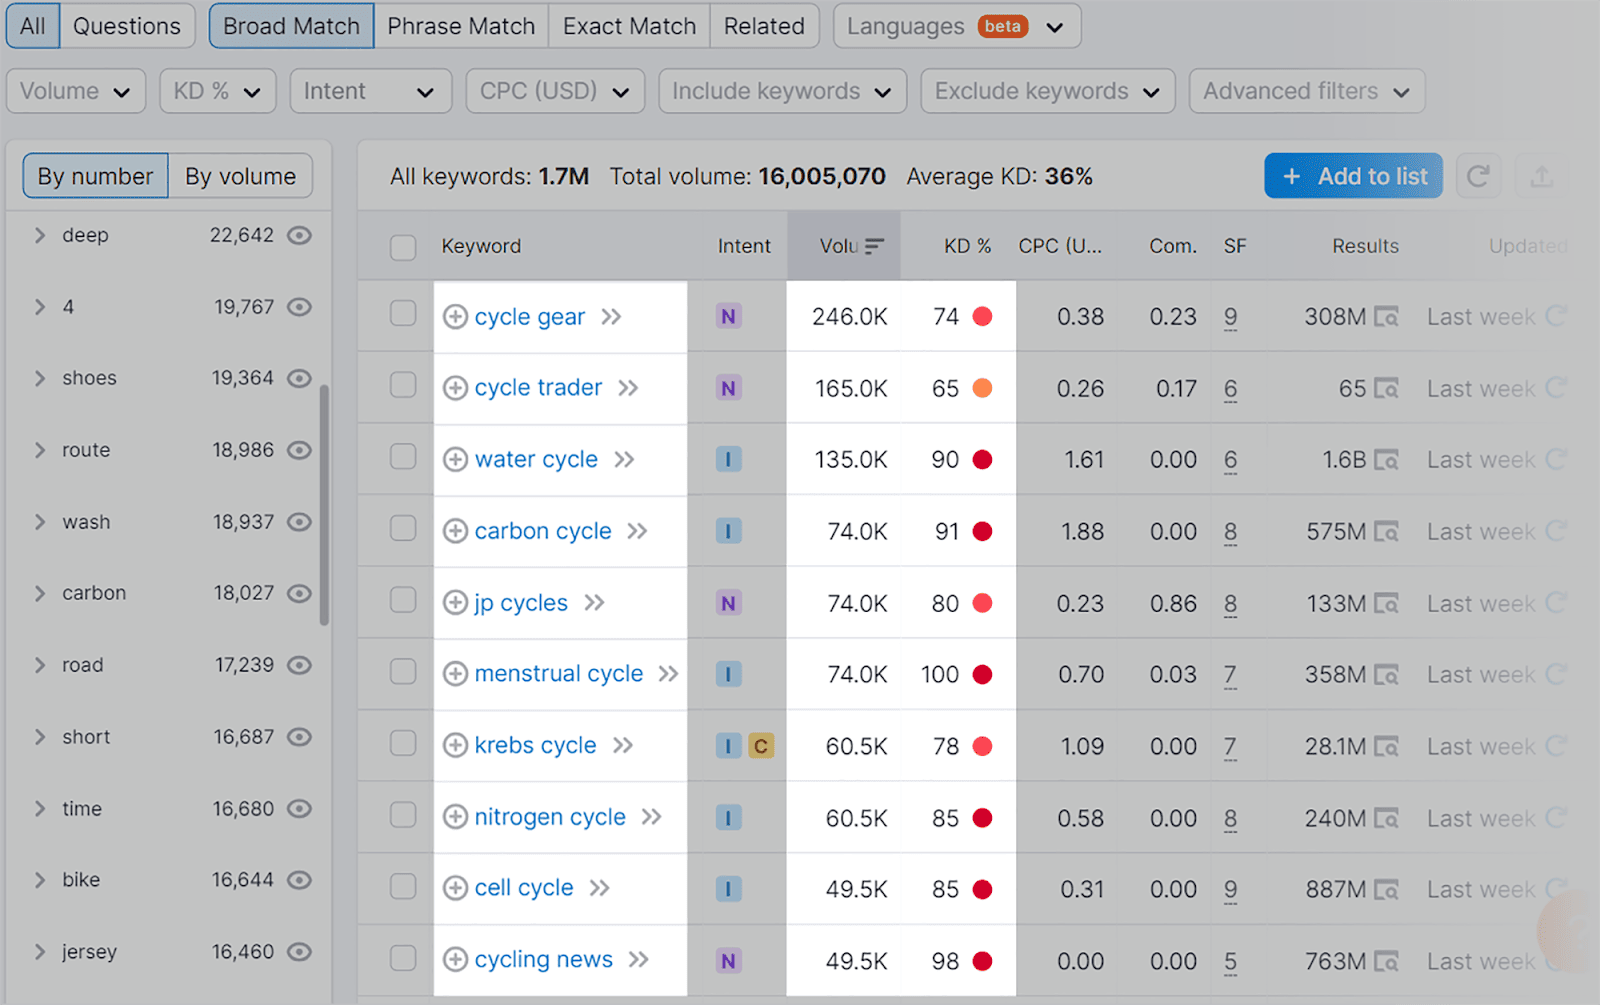Click plus icon beside 'krebs cycle'

coord(455,745)
